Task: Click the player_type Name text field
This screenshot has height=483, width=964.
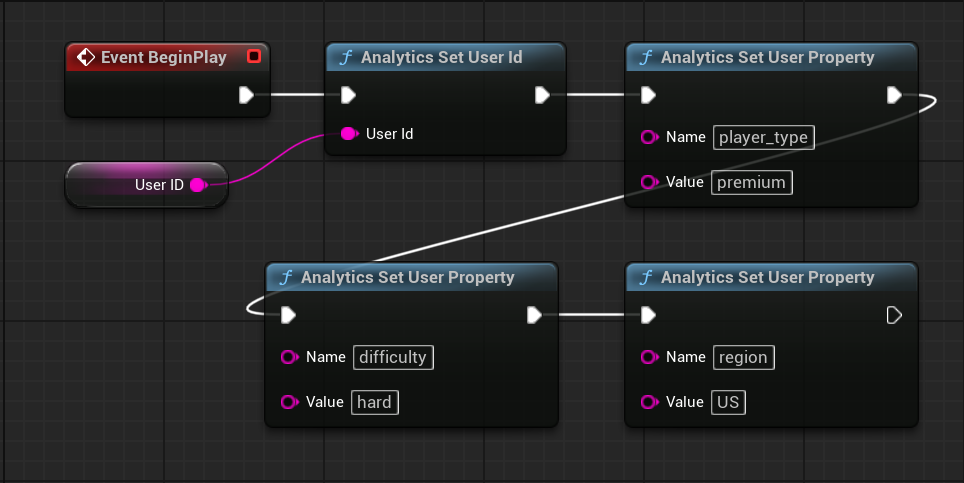Action: [x=764, y=138]
